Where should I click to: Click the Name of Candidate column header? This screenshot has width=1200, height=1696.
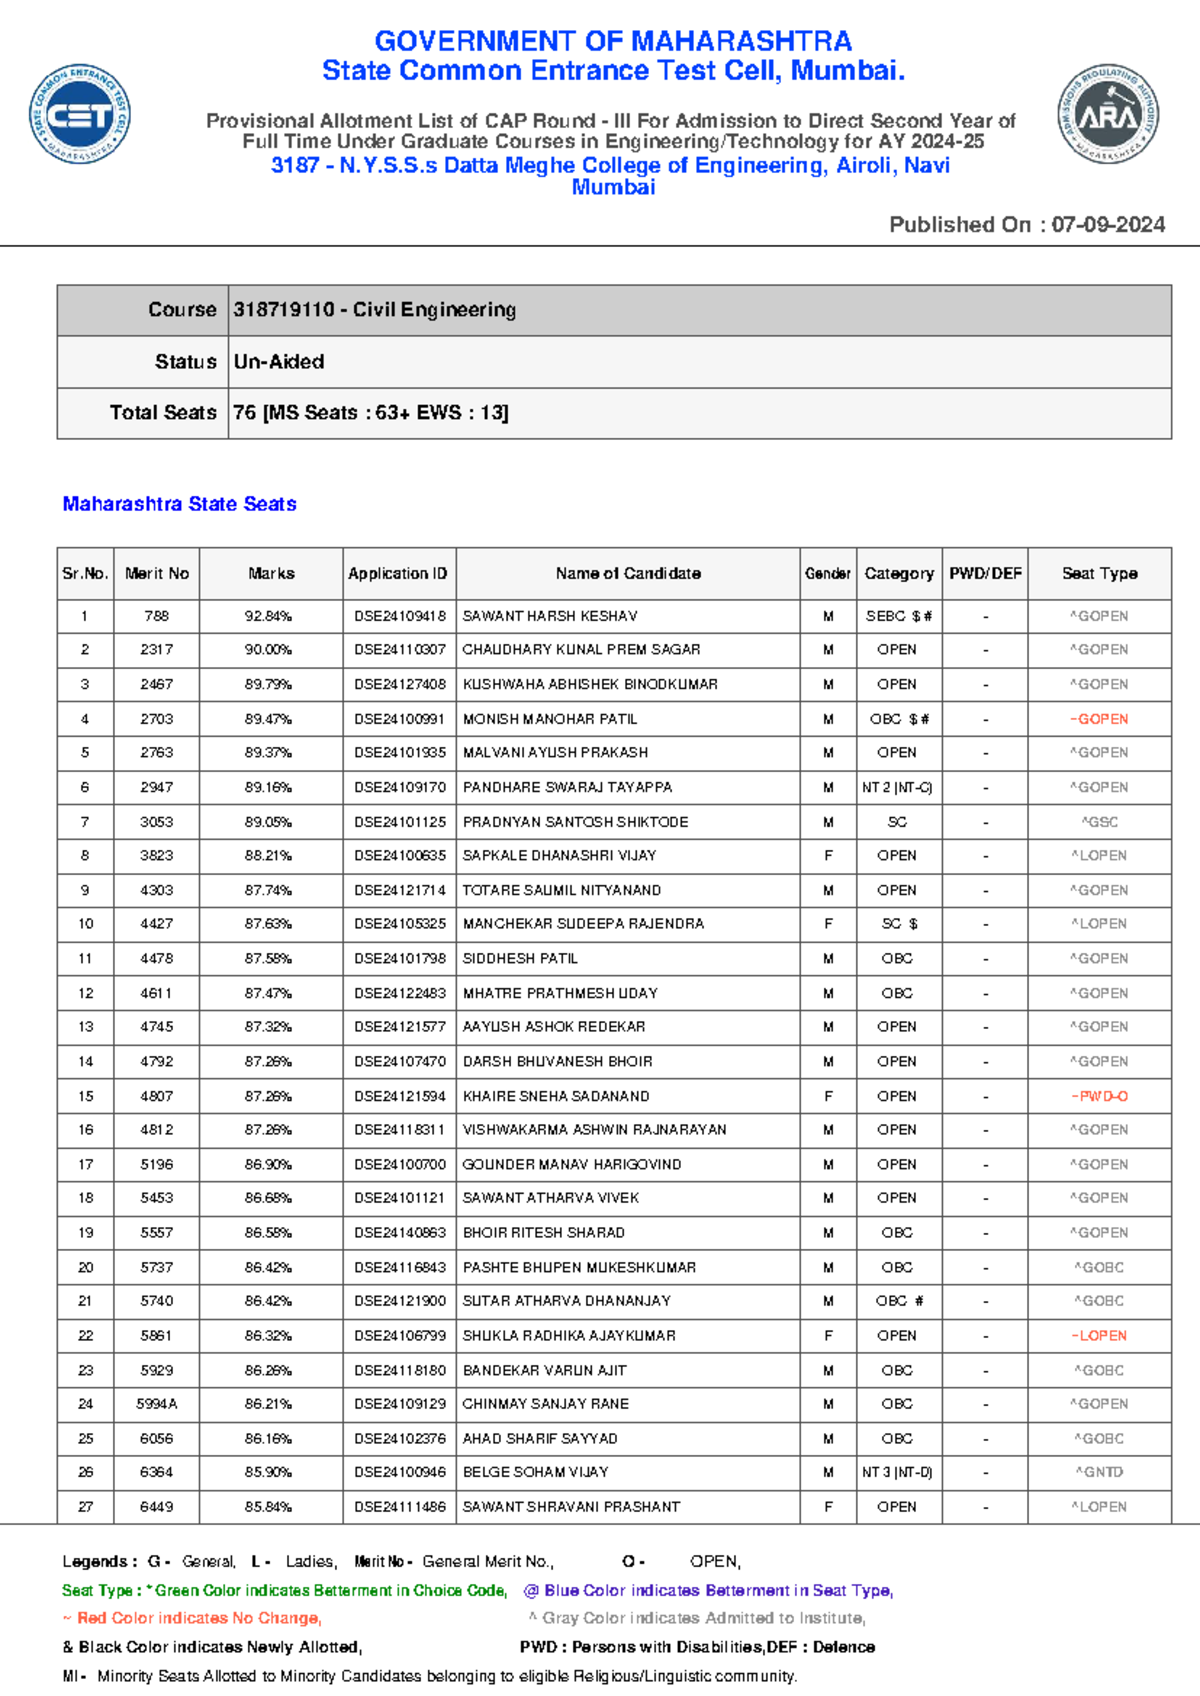(x=628, y=574)
